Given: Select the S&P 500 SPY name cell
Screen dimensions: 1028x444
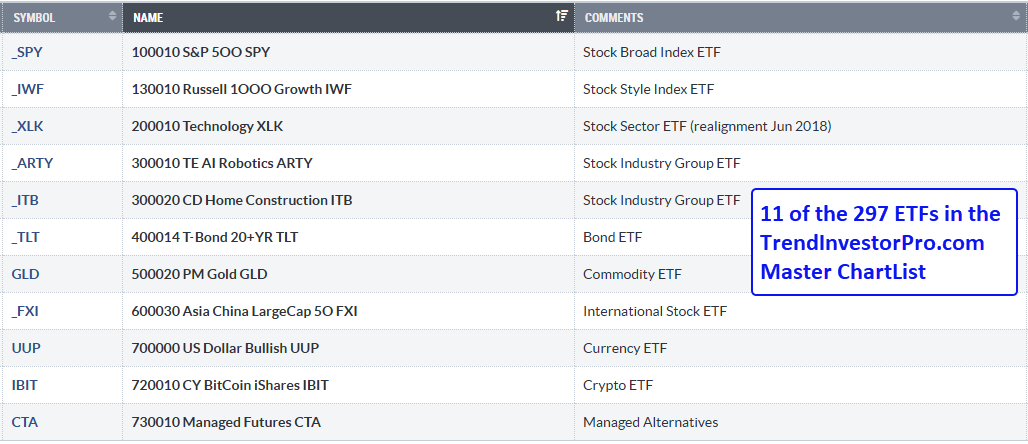Looking at the screenshot, I should coord(348,52).
